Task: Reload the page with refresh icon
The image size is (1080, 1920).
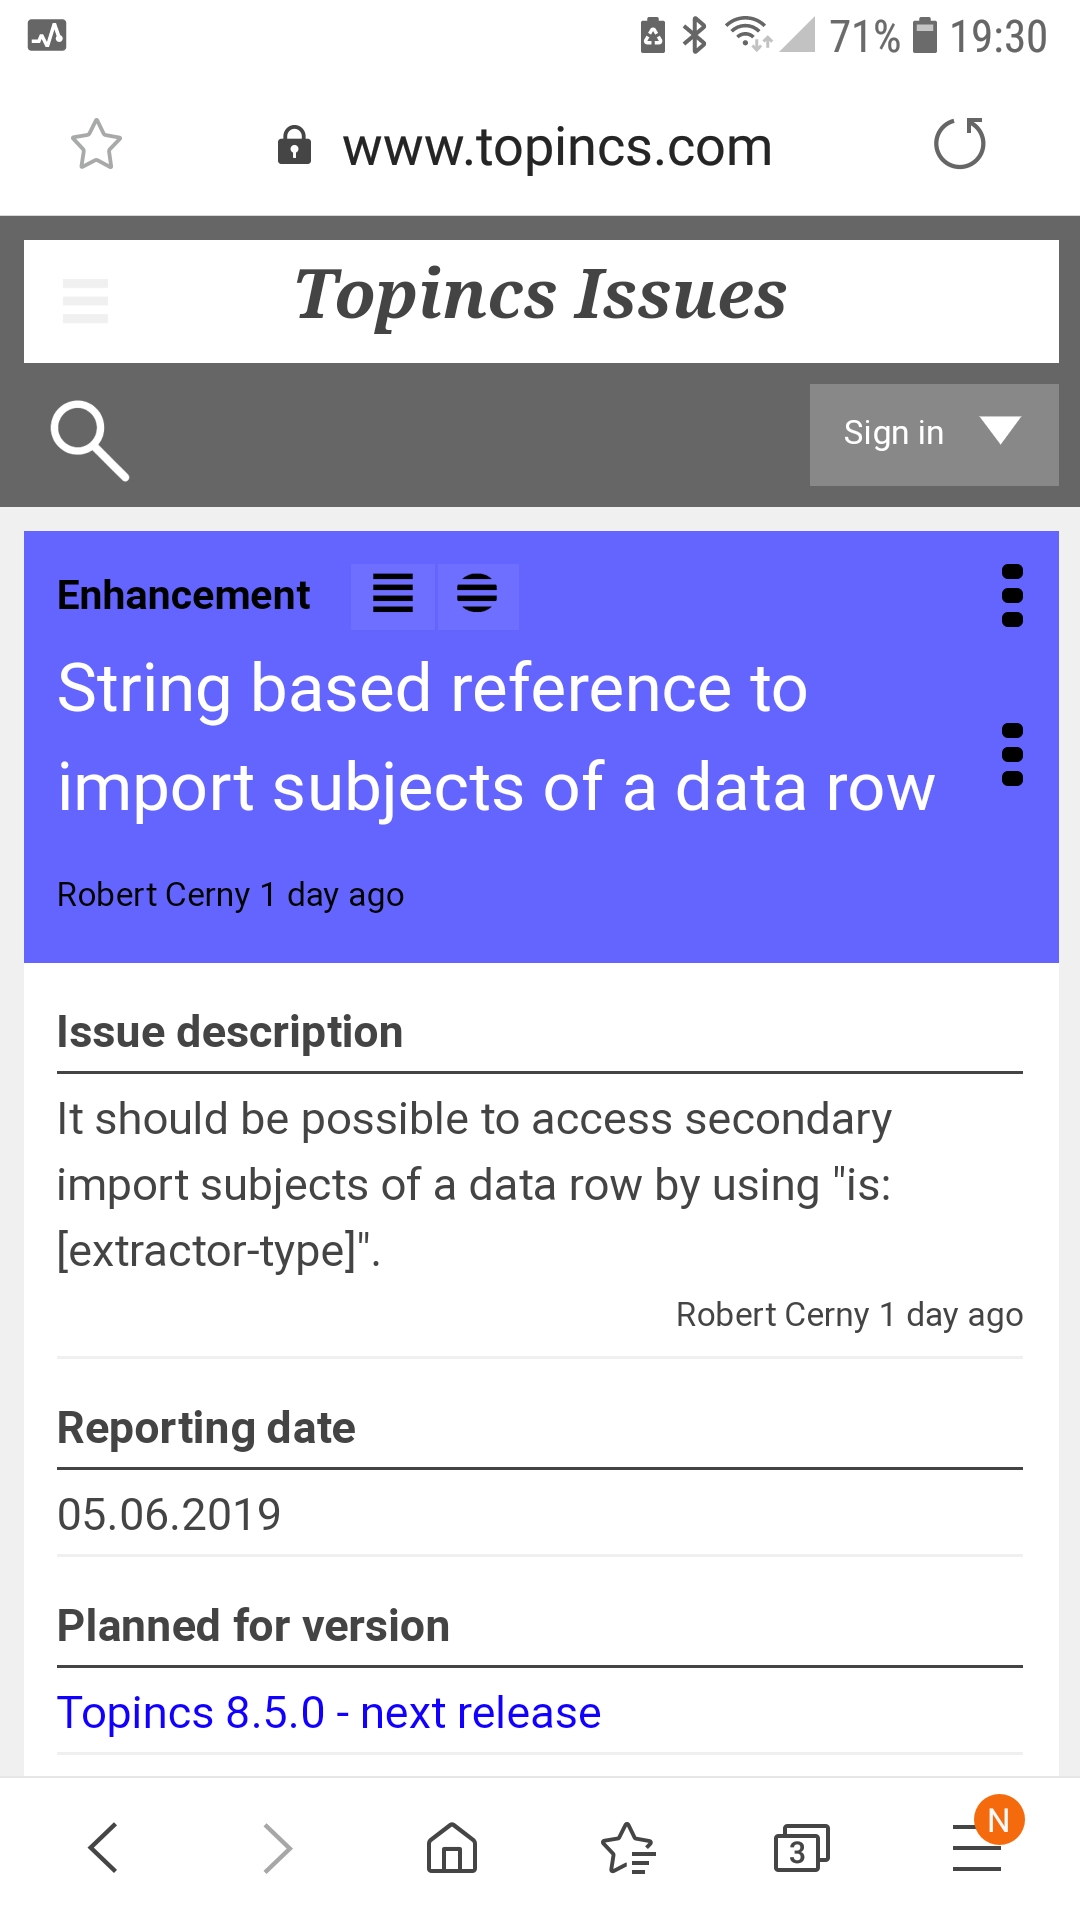Action: point(959,144)
